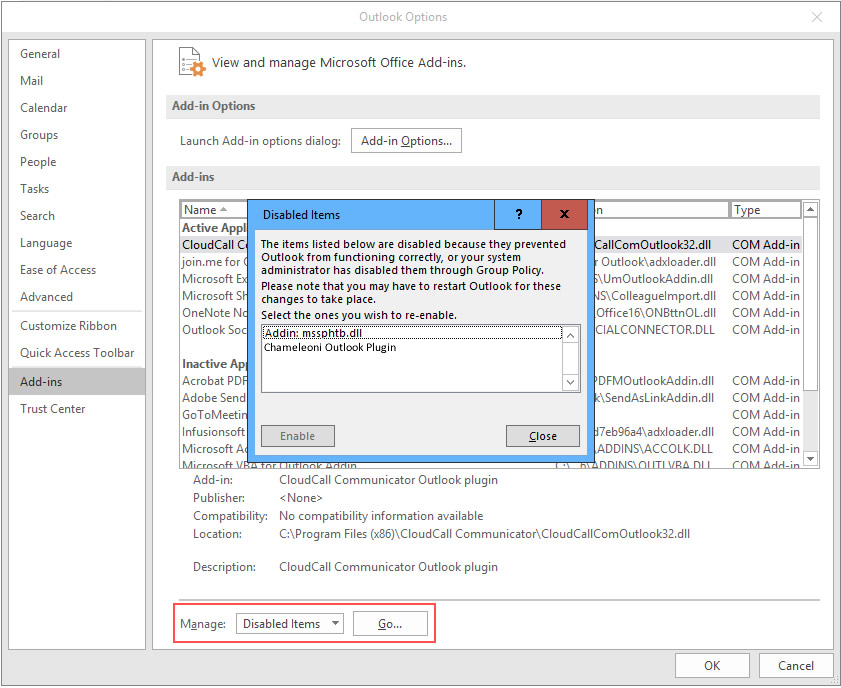Click the Add-in Options button
The width and height of the screenshot is (841, 688).
click(406, 140)
